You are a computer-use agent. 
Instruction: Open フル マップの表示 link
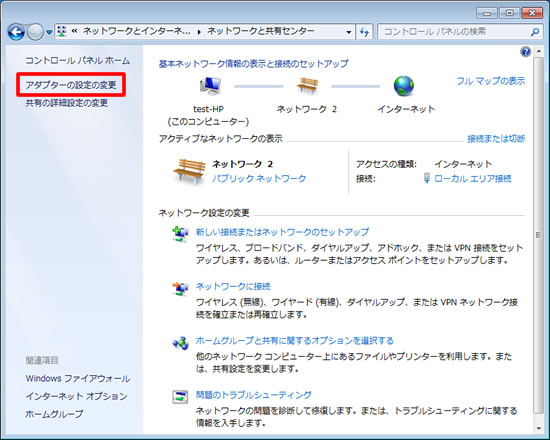pos(491,81)
